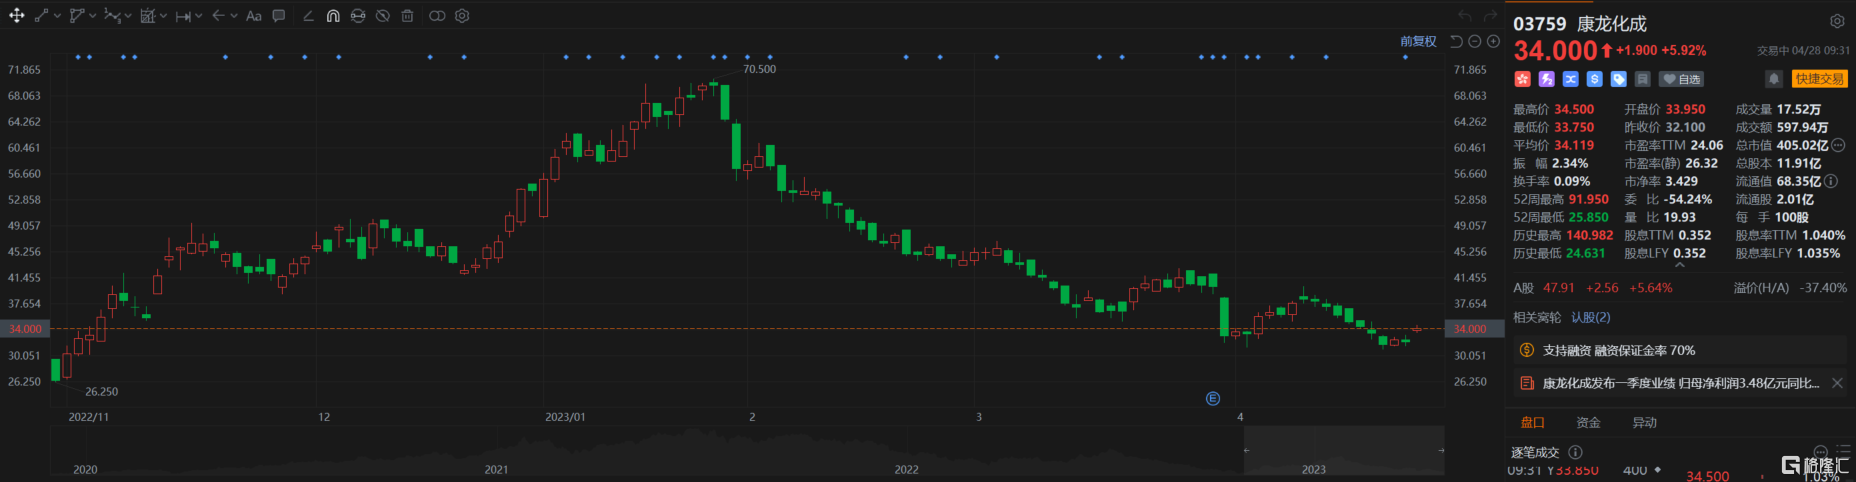This screenshot has height=482, width=1856.
Task: Toggle the price alert bell
Action: (x=1774, y=79)
